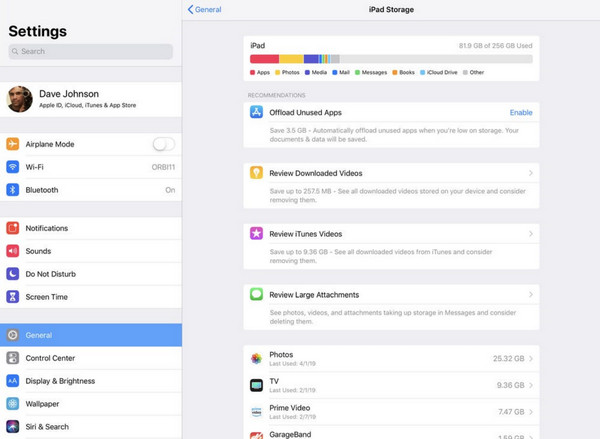The image size is (600, 439).
Task: Tap the Airplane Mode icon
Action: tap(13, 144)
